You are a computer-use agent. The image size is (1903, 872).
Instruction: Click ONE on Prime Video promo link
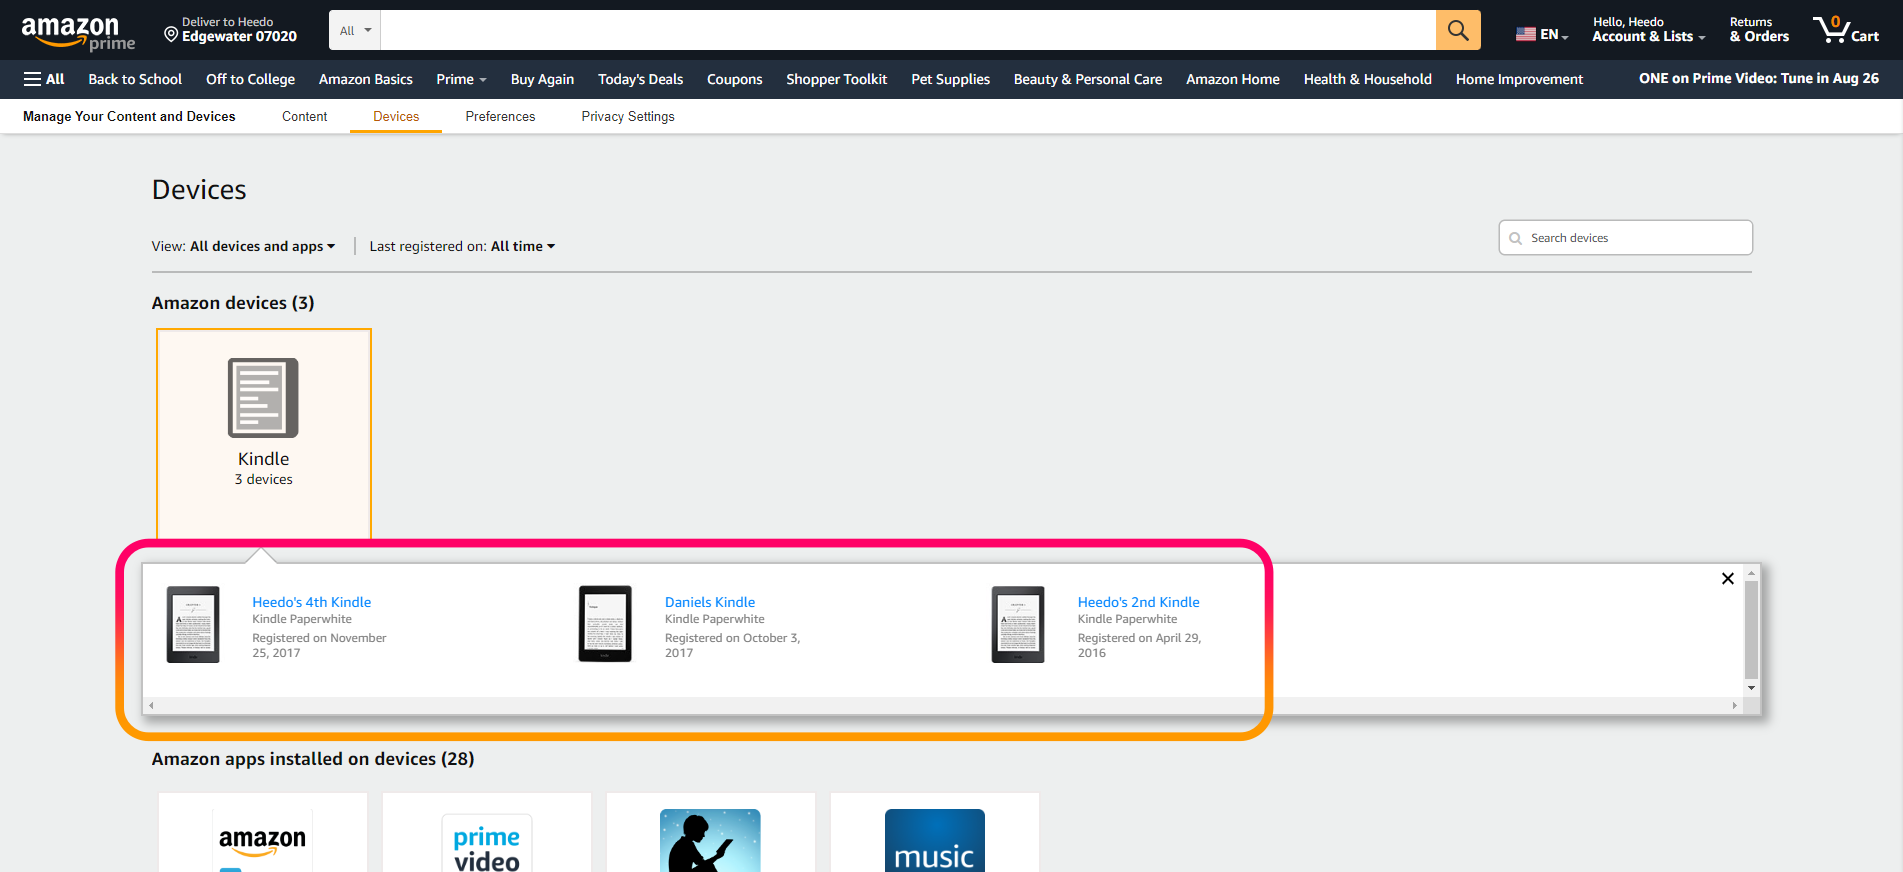coord(1758,78)
